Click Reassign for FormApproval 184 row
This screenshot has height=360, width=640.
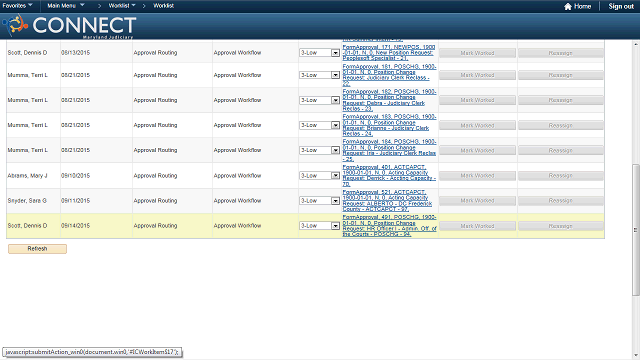click(560, 151)
